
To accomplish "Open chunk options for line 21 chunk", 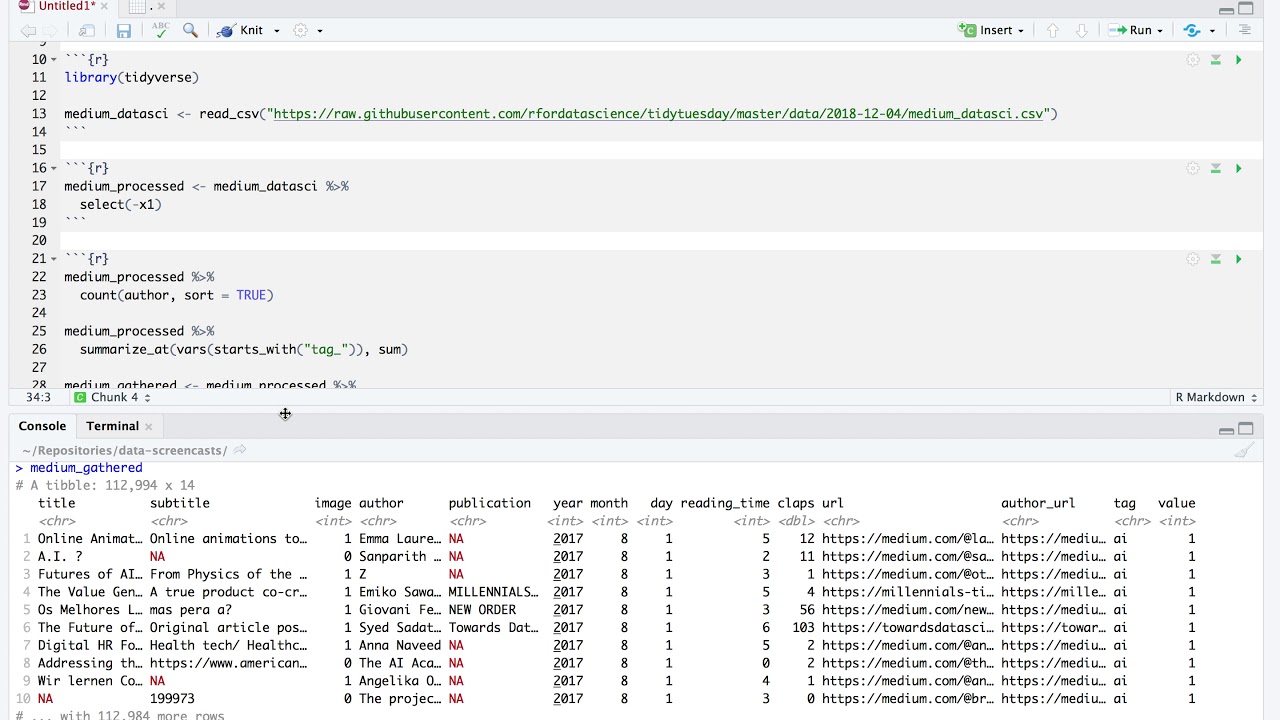I will click(x=1193, y=259).
